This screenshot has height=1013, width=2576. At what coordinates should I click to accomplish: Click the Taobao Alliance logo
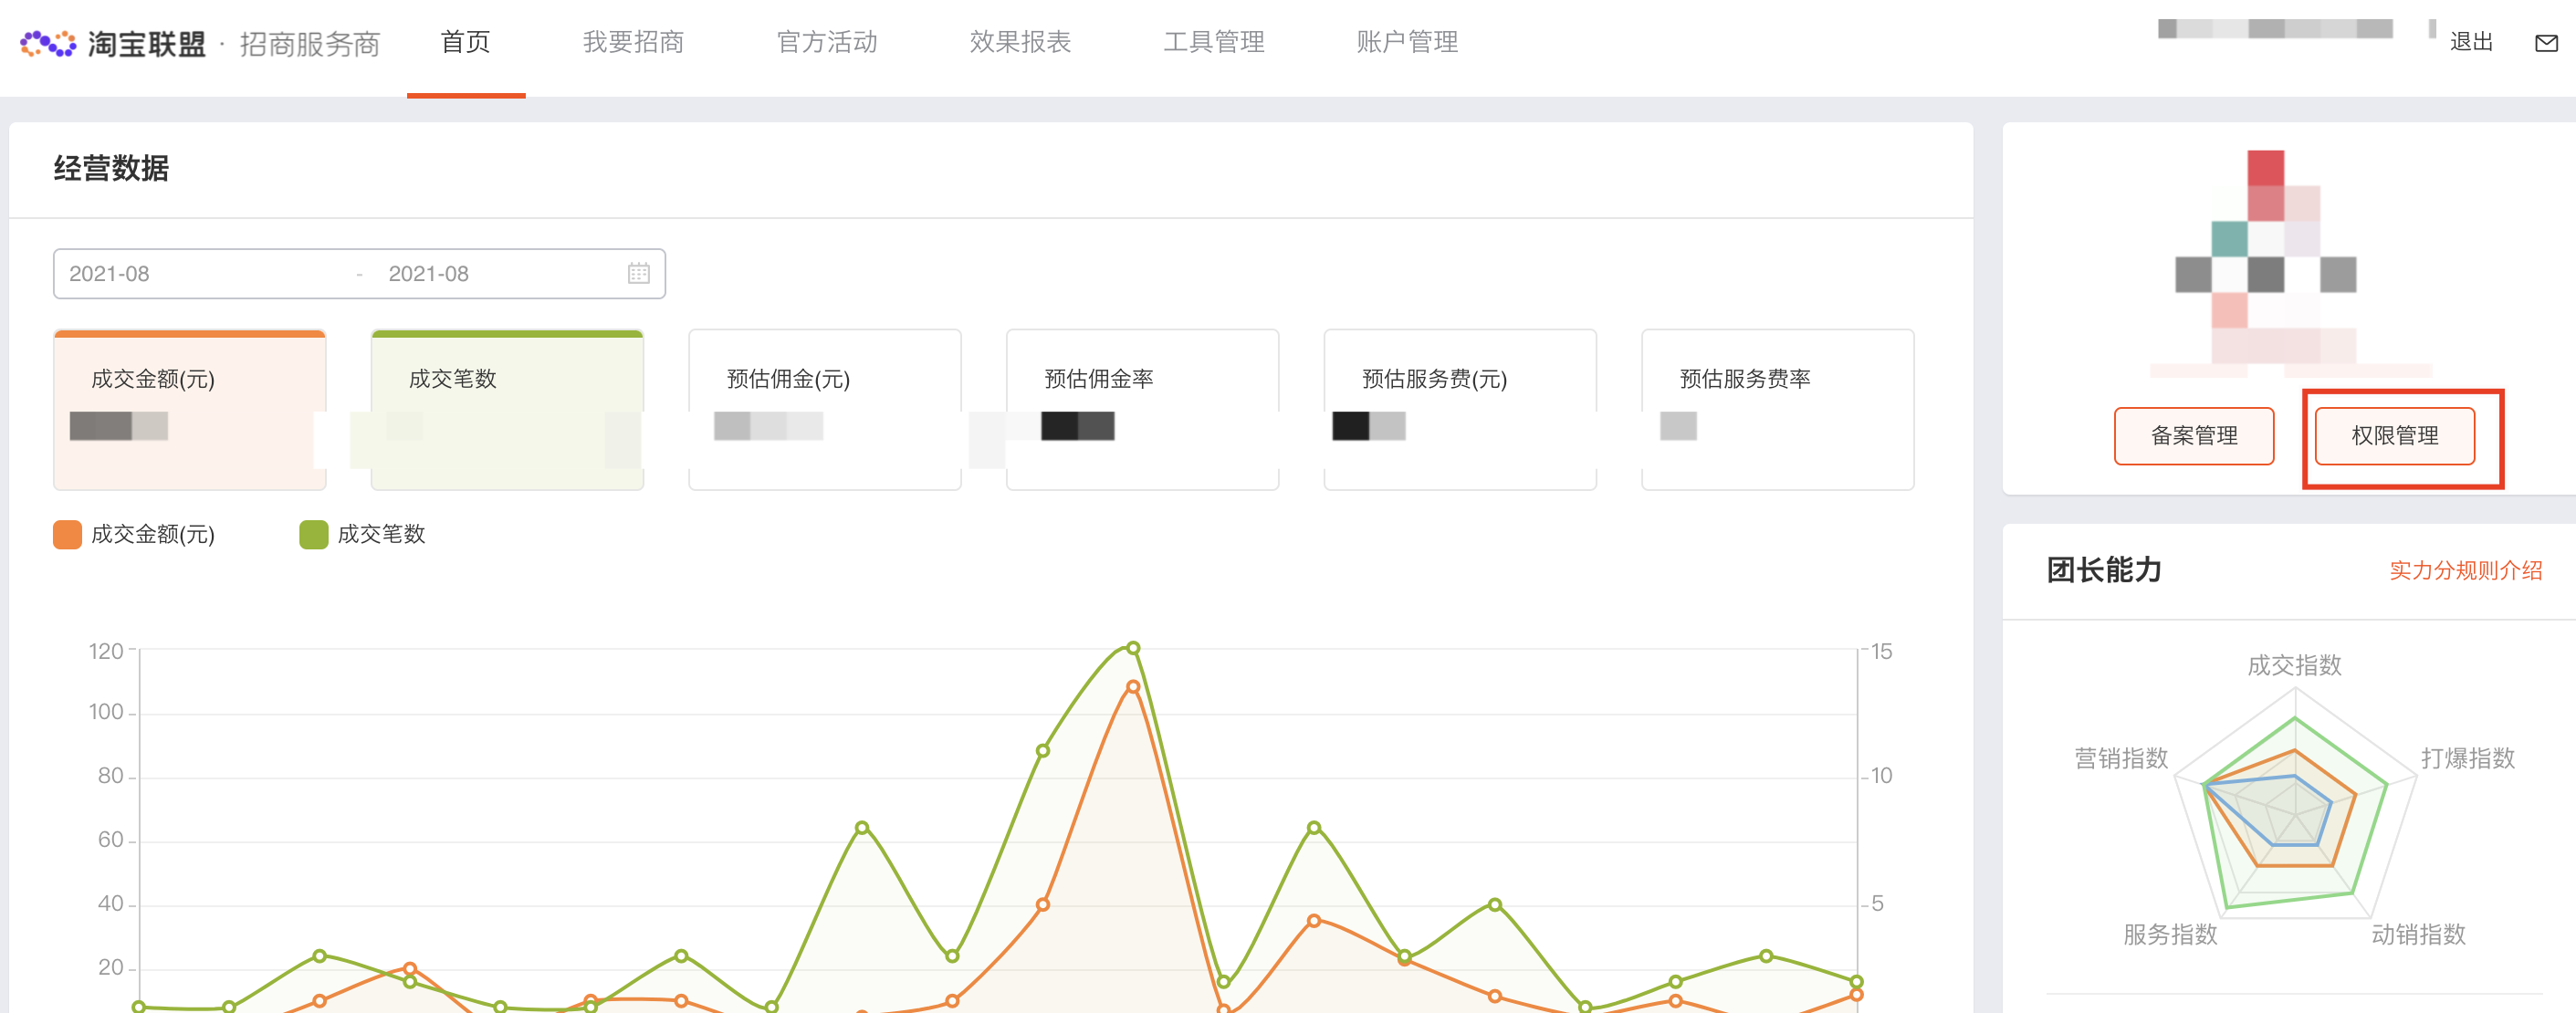click(112, 44)
